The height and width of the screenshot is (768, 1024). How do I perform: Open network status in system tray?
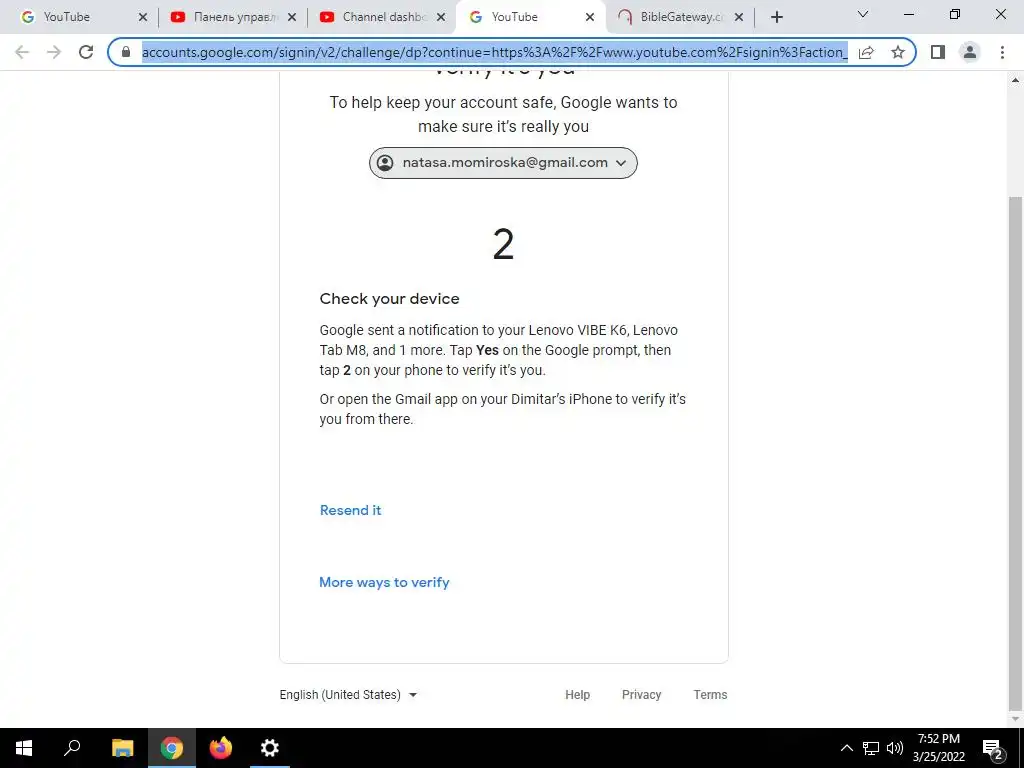tap(871, 748)
